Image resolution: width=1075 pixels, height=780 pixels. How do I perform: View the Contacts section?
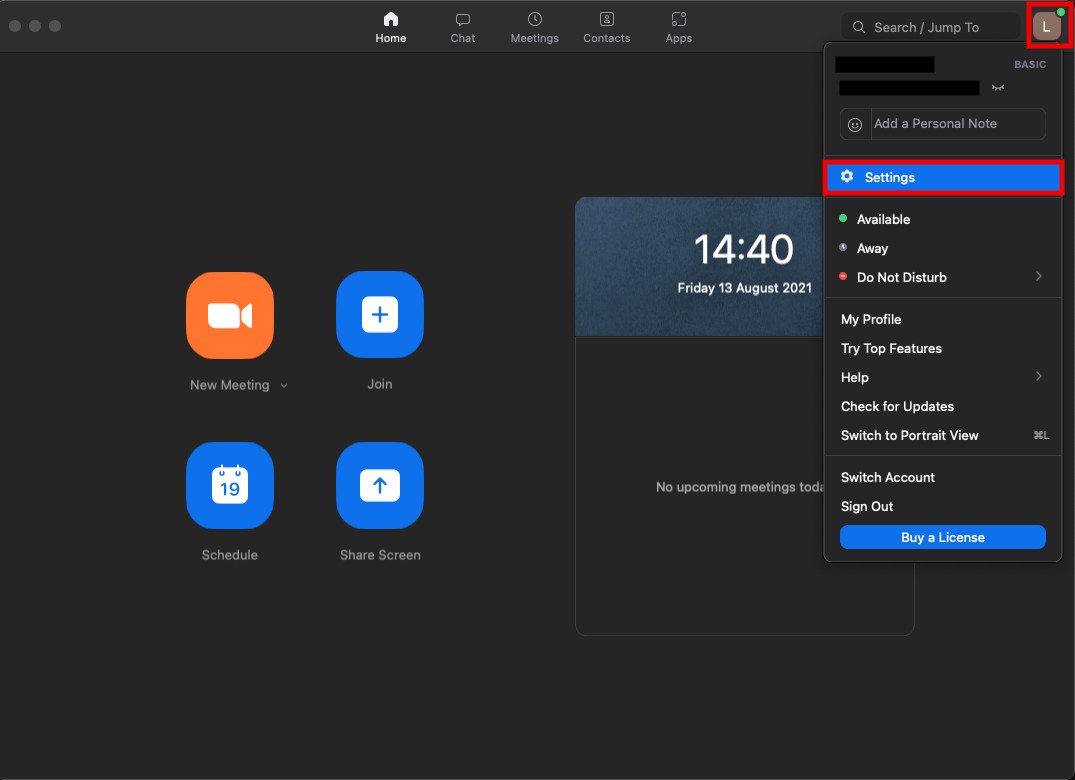606,26
